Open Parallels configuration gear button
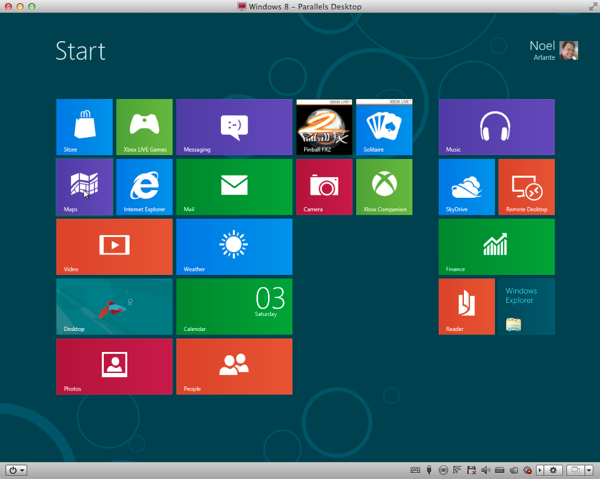The width and height of the screenshot is (600, 479). click(x=553, y=470)
